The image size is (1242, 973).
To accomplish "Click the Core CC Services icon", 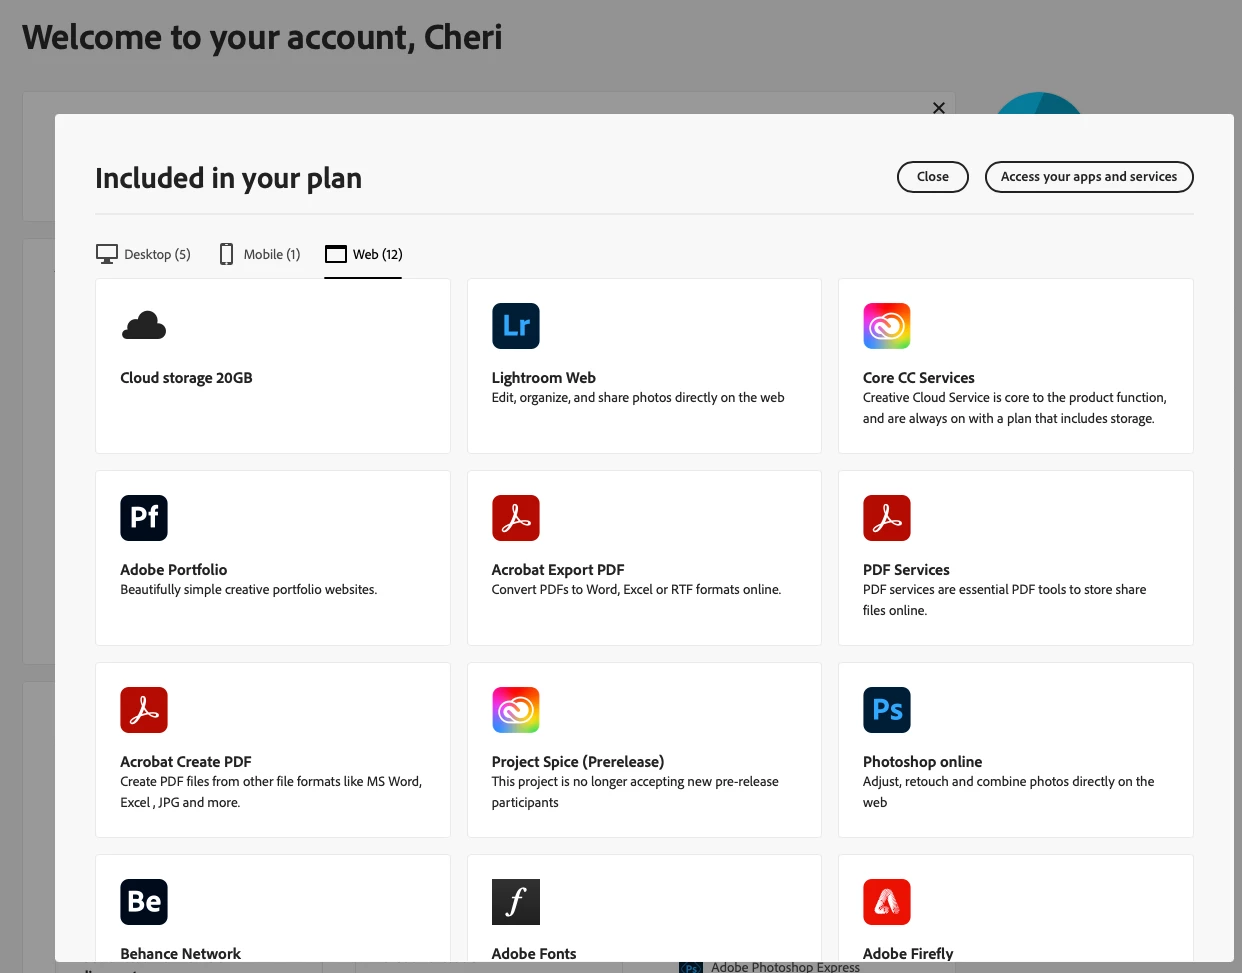I will click(x=887, y=326).
